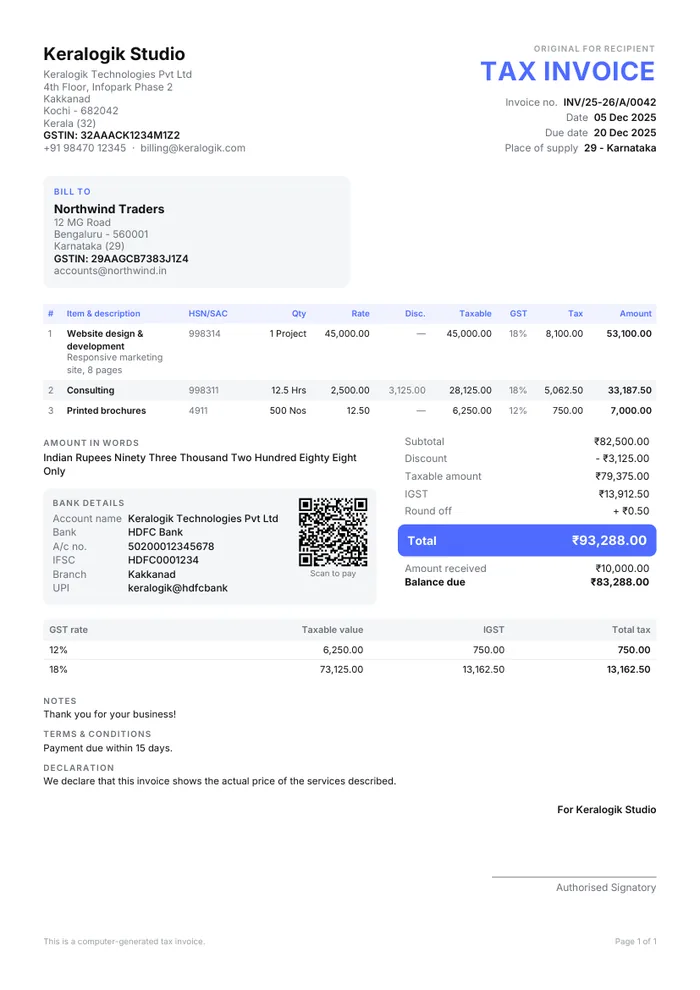Click the Thank you for your business note
Viewport: 700px width, 990px height.
click(x=109, y=714)
